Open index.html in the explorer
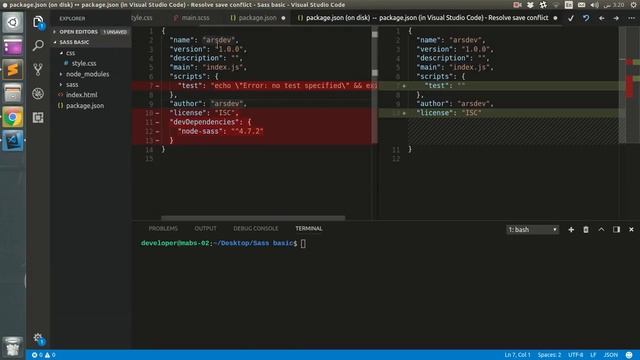The image size is (640, 360). pos(81,95)
